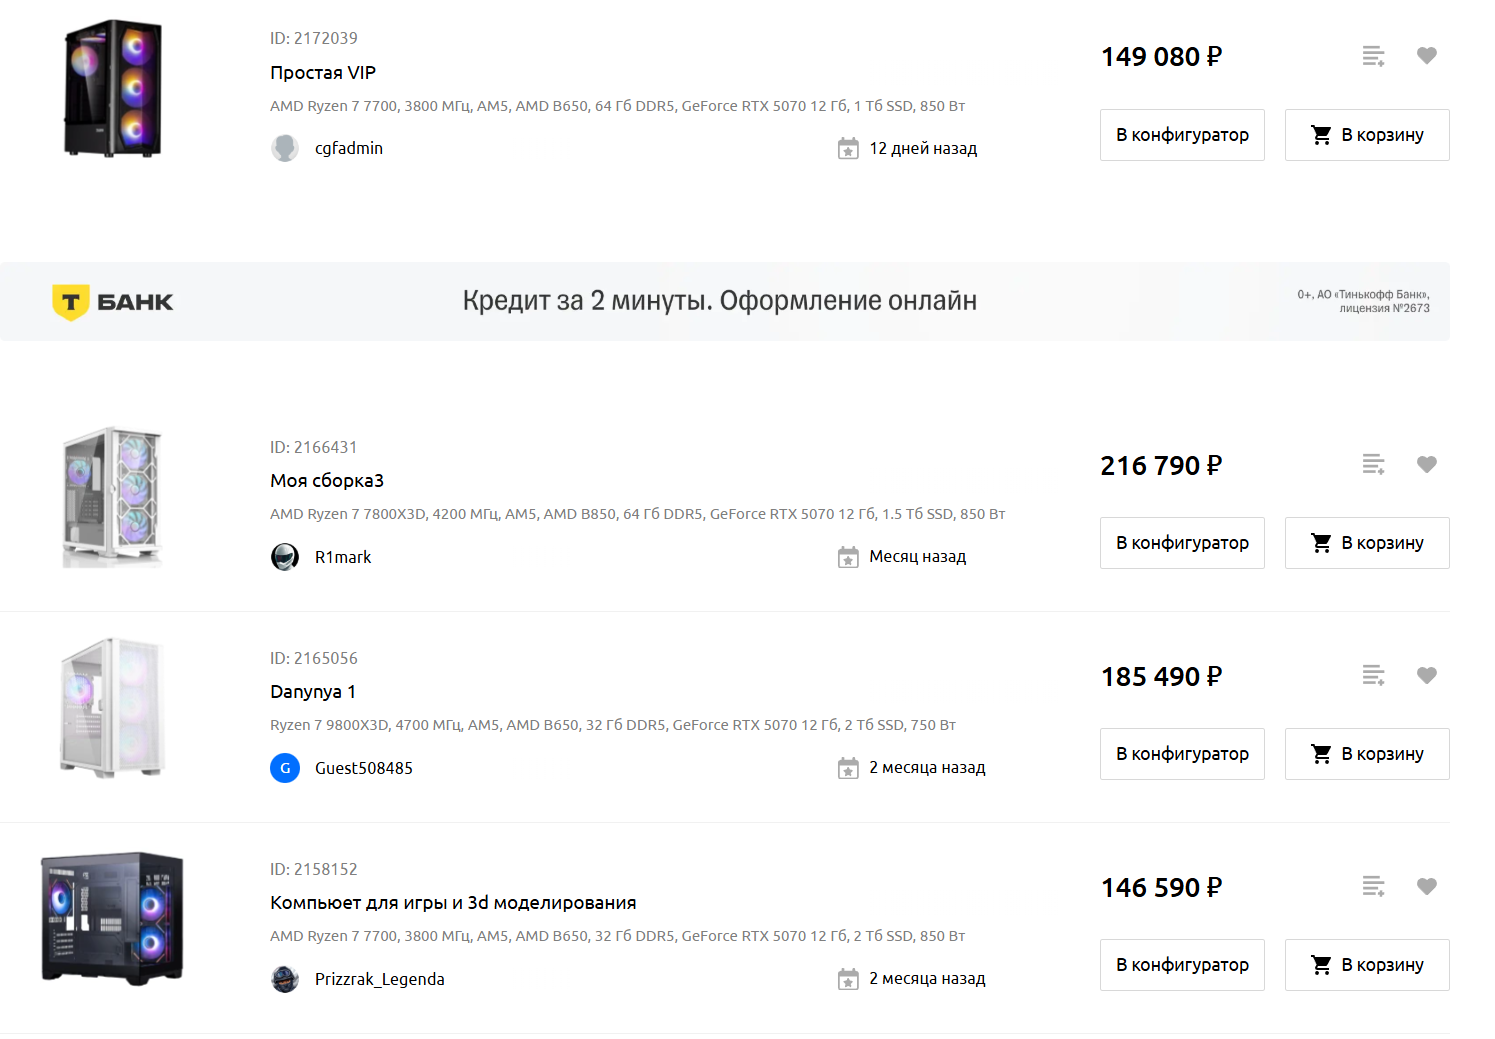This screenshot has height=1039, width=1495.
Task: Open white case thumbnail of Danynya 1
Action: pyautogui.click(x=112, y=708)
